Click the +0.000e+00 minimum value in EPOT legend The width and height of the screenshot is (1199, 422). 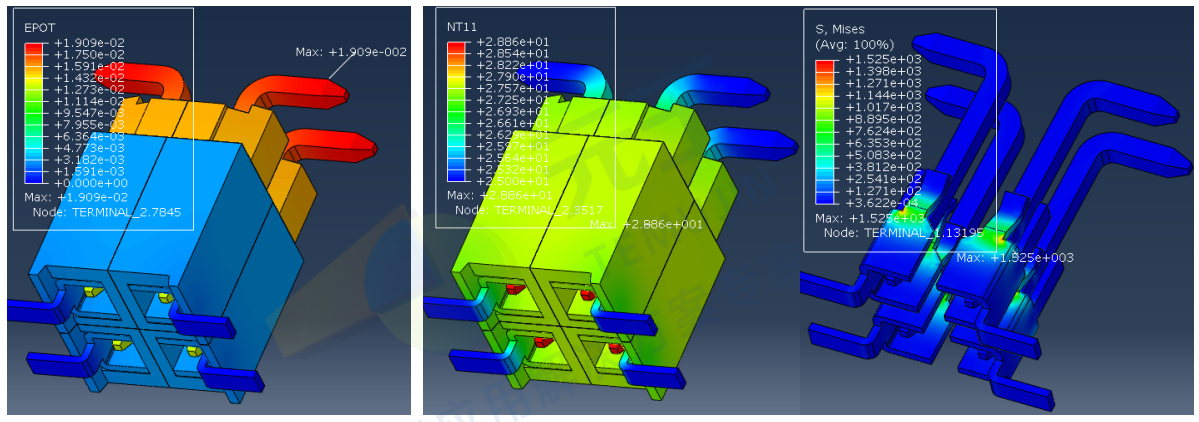coord(89,183)
